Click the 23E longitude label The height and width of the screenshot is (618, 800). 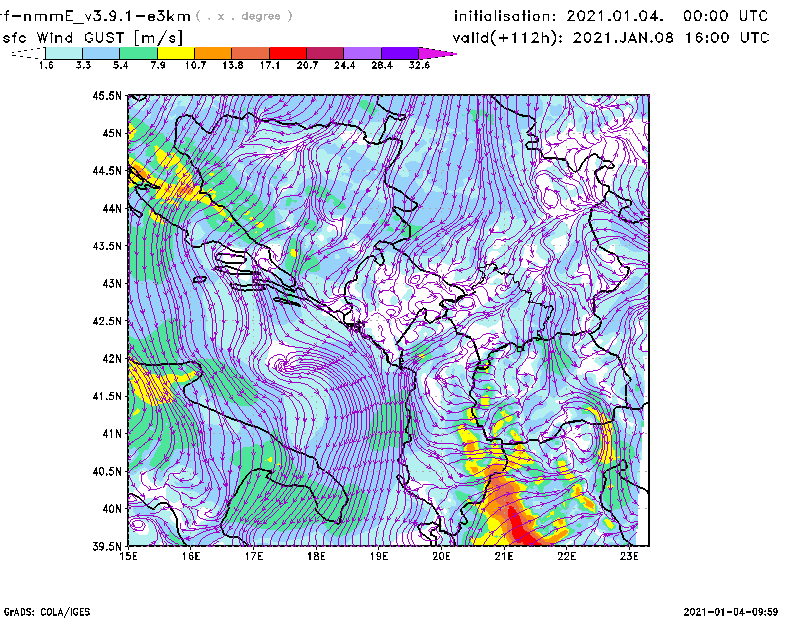coord(629,556)
